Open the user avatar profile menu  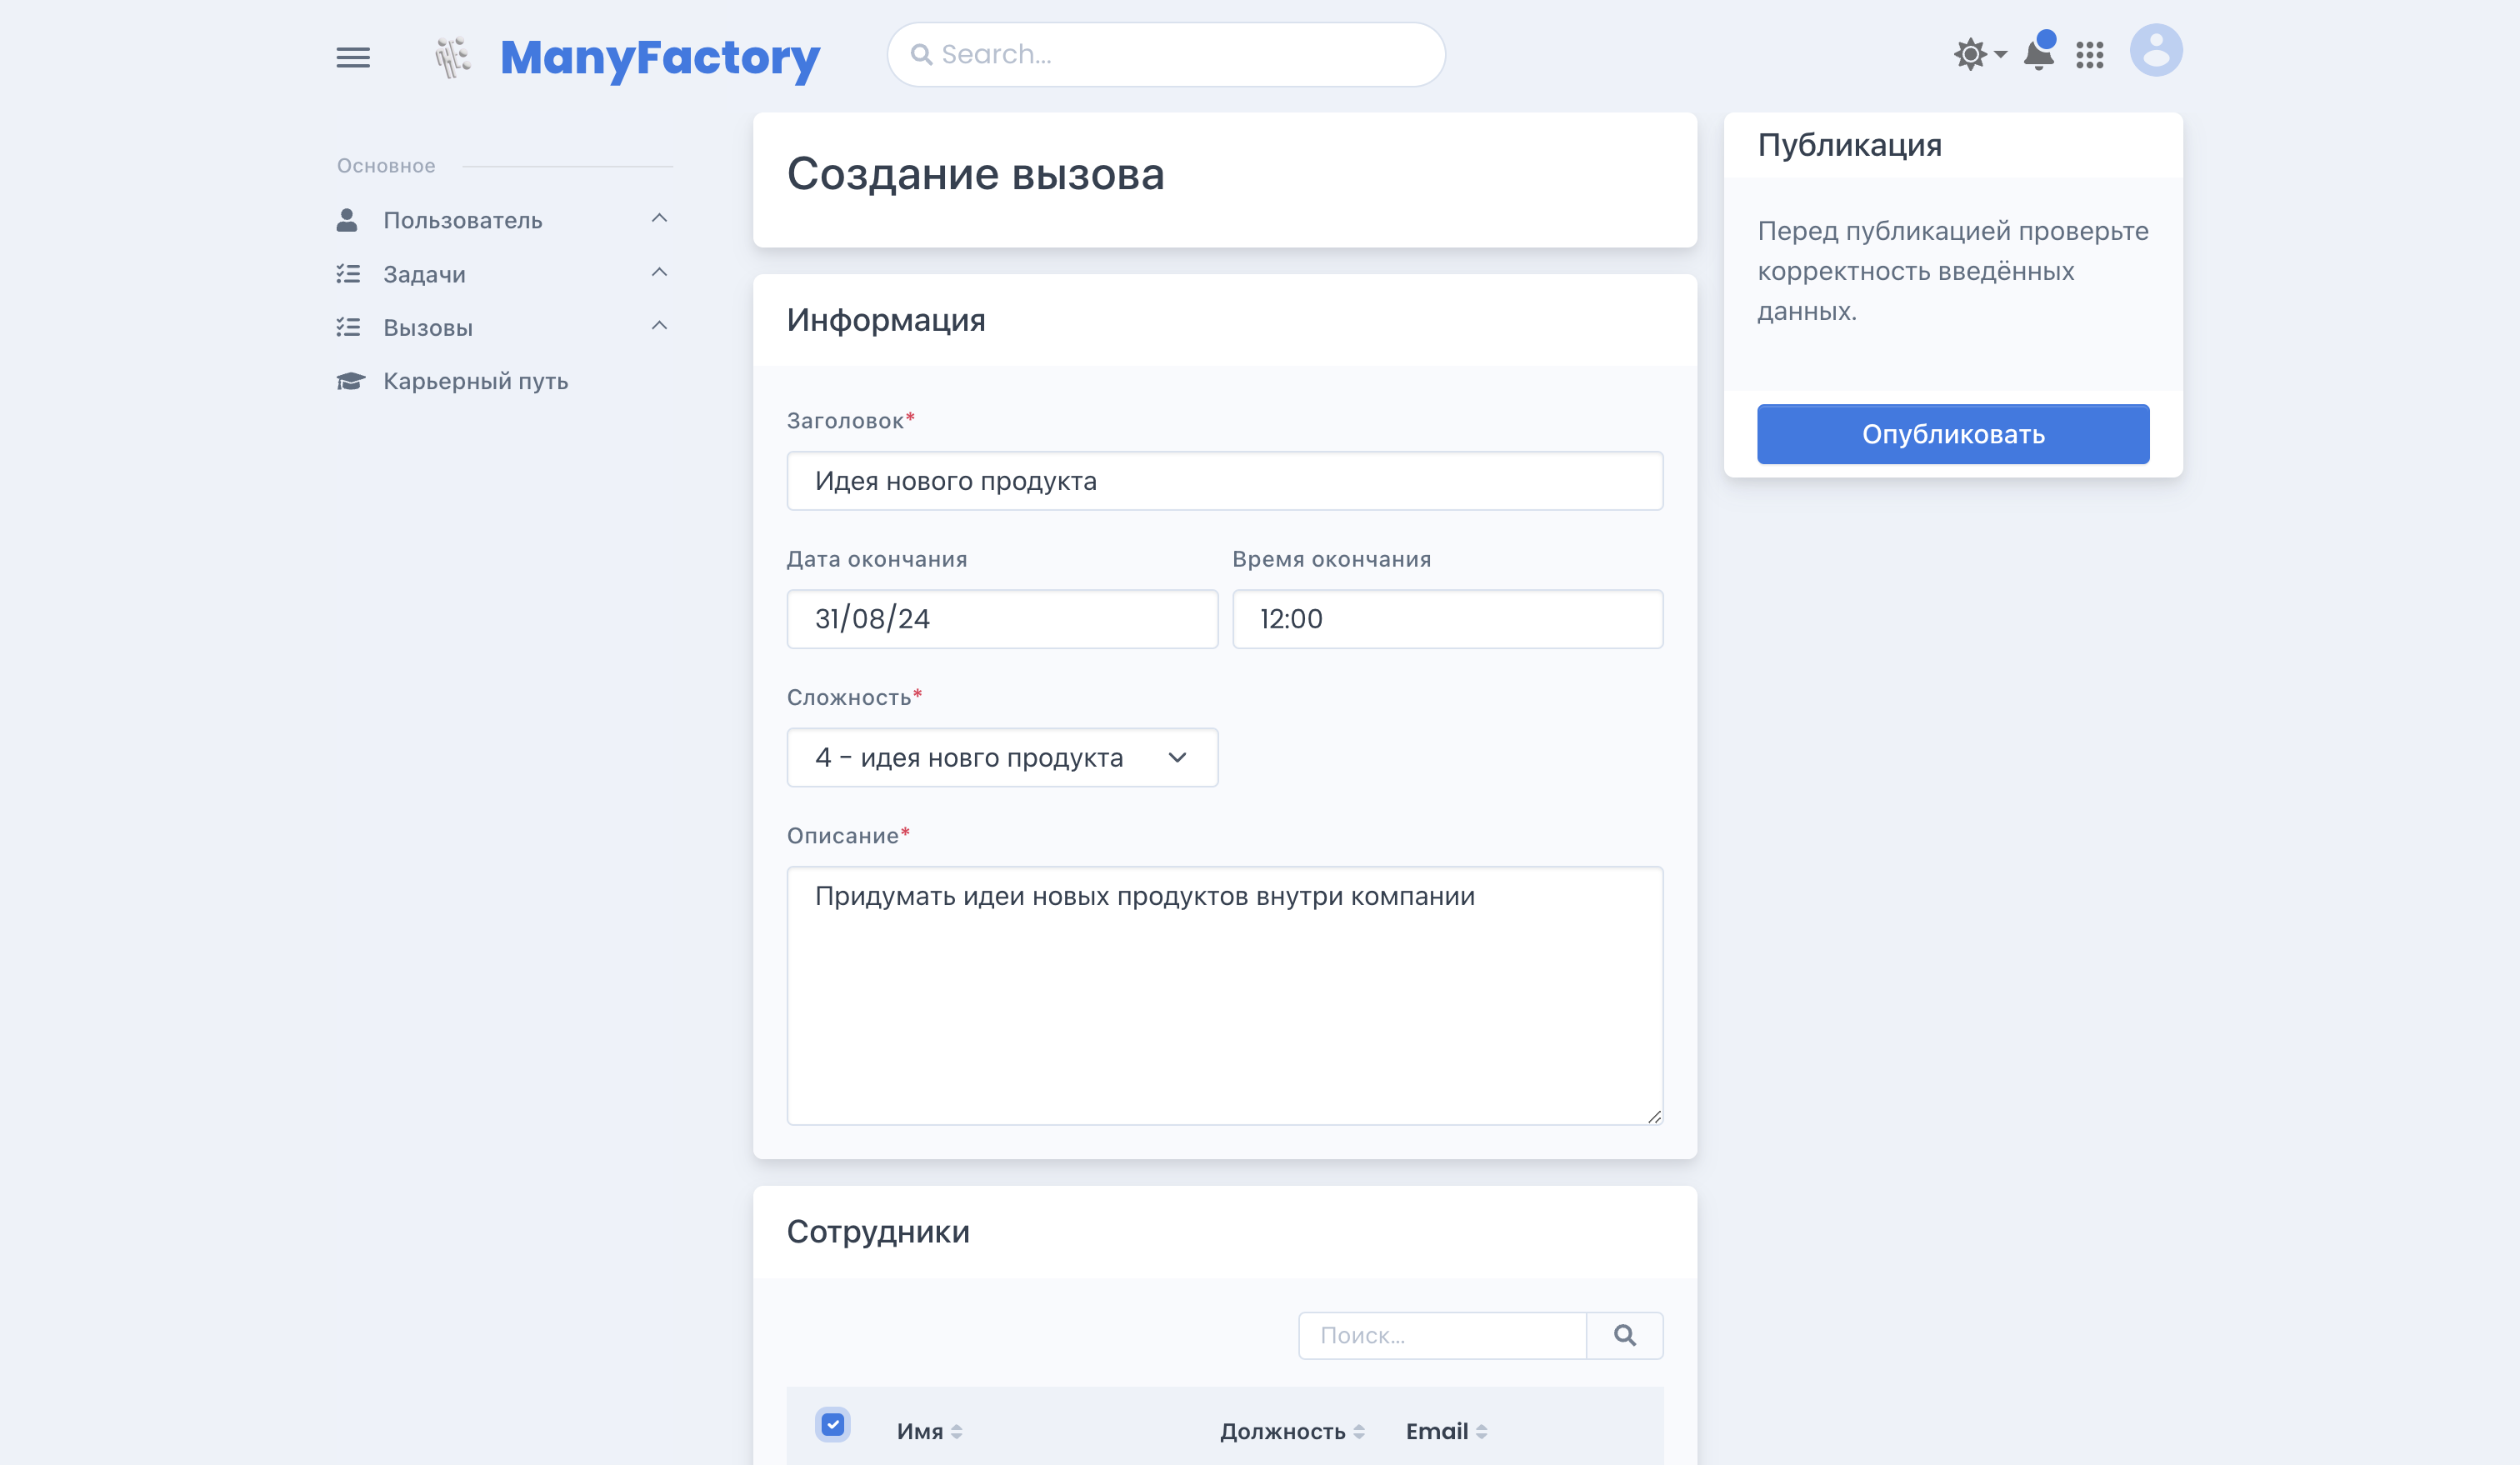click(x=2155, y=51)
